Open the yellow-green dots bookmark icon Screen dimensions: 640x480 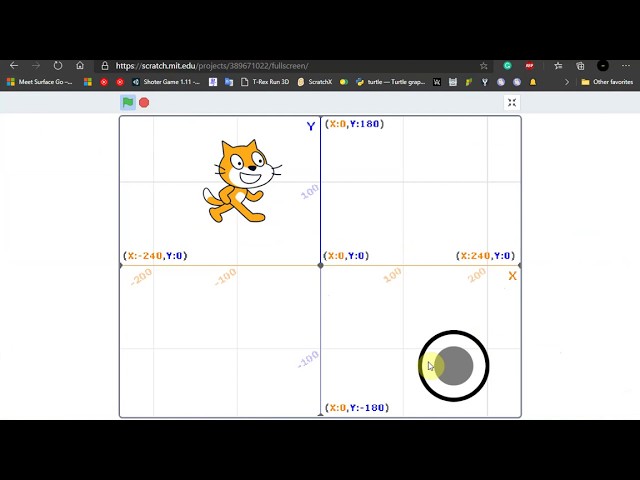(344, 82)
